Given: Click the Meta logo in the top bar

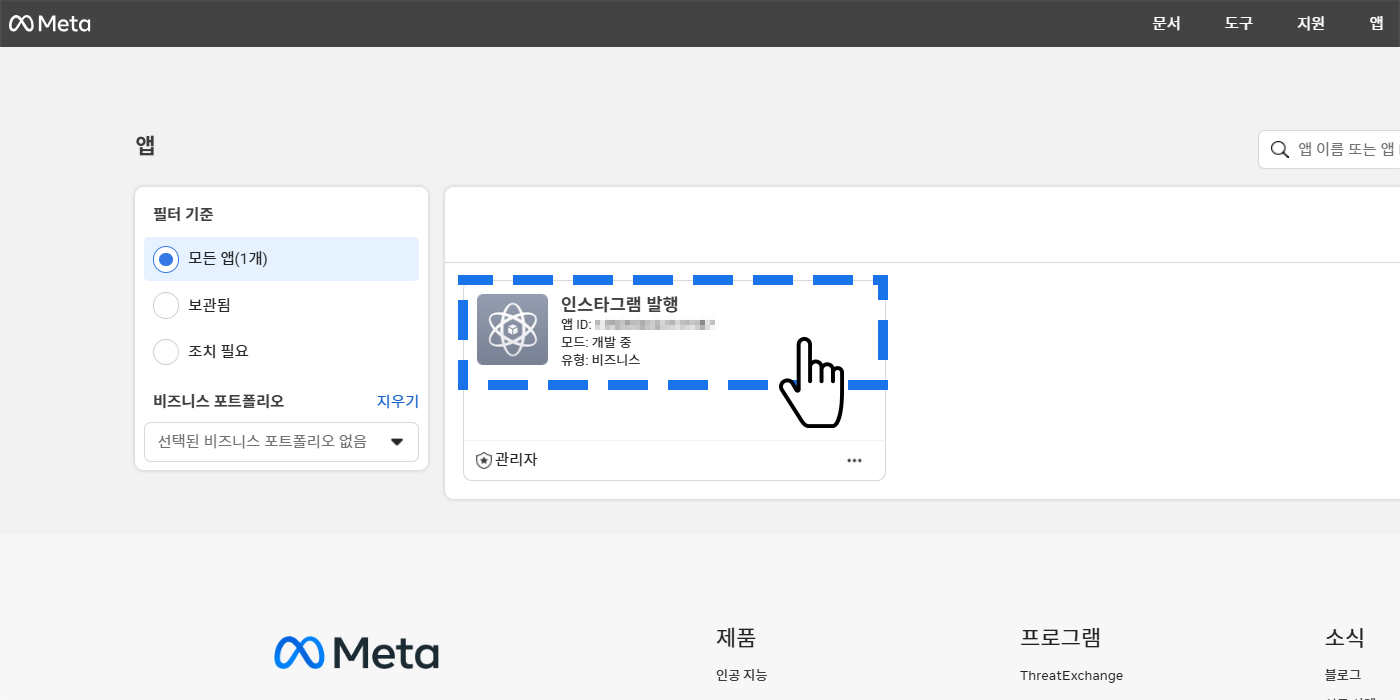Looking at the screenshot, I should coord(50,23).
